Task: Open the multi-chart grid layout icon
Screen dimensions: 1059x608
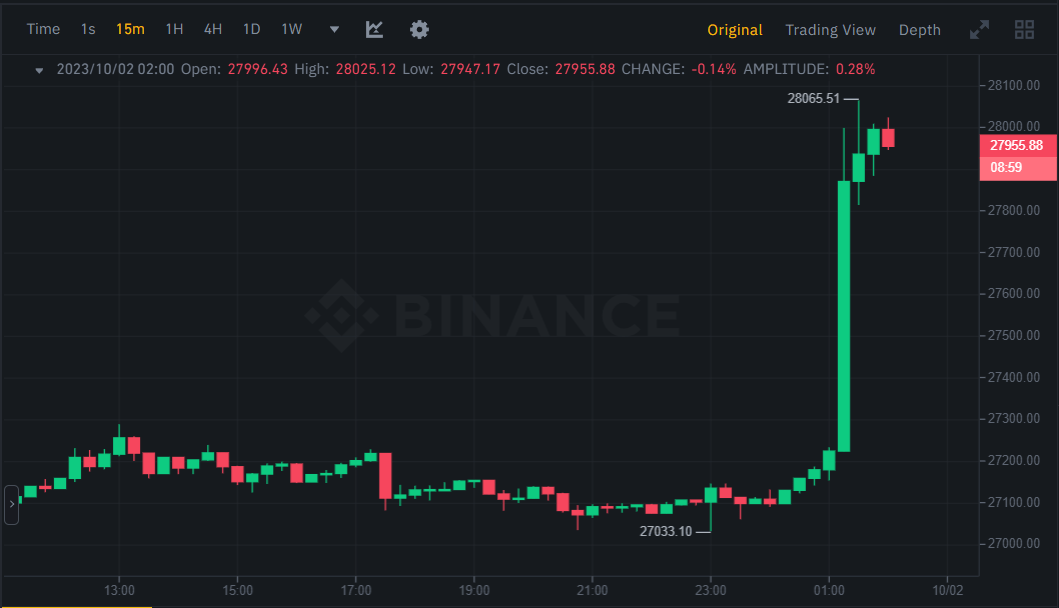Action: coord(1024,30)
